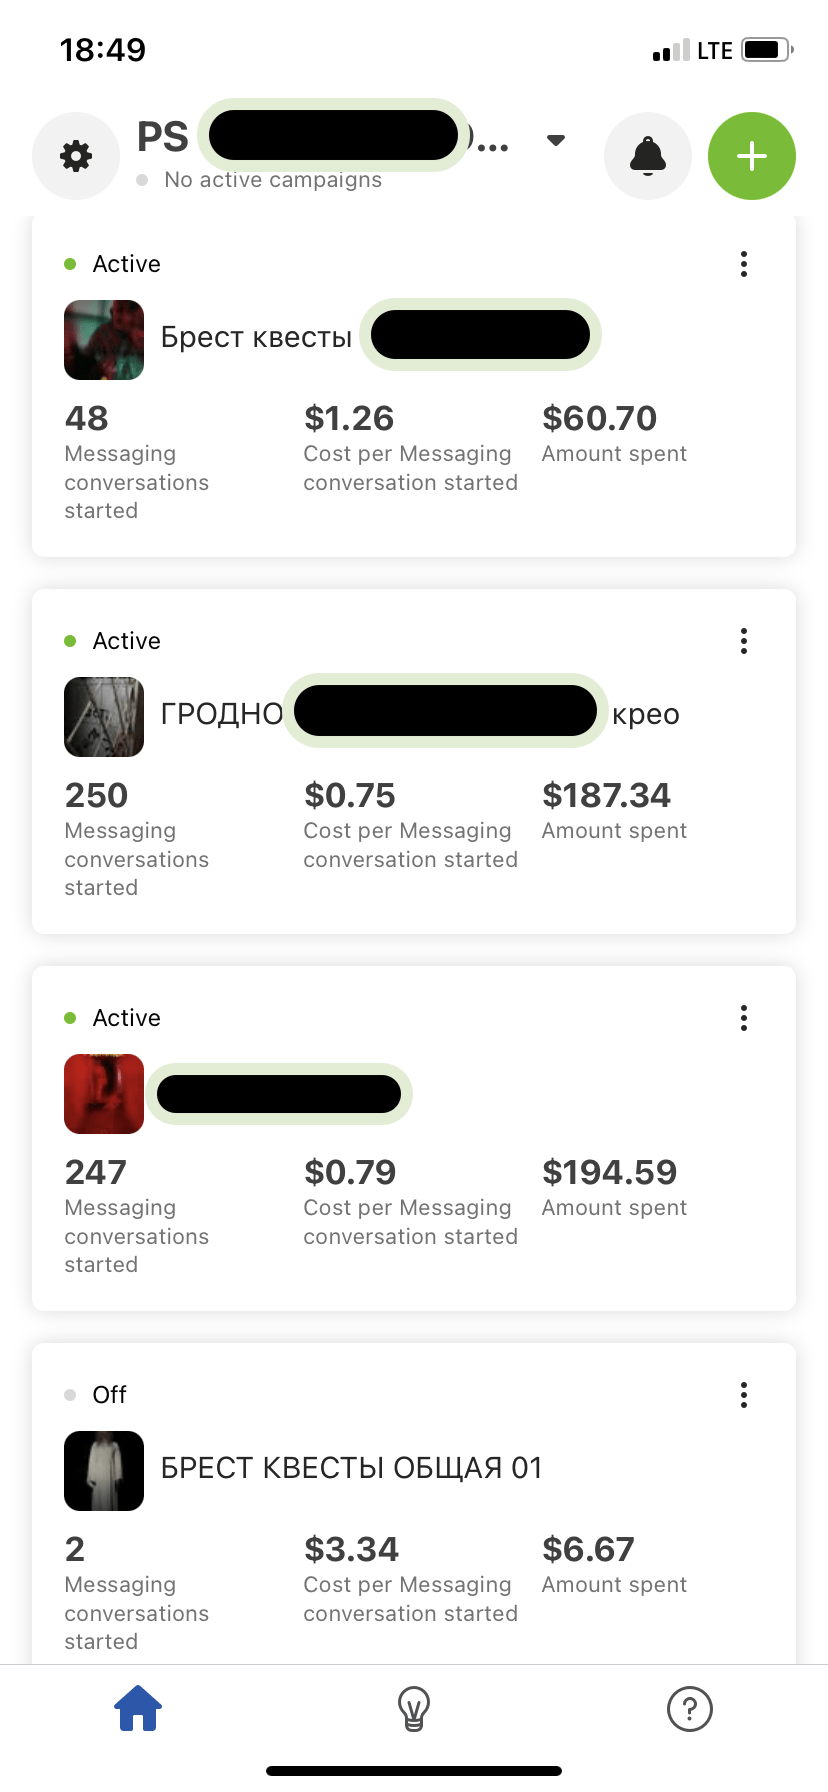The width and height of the screenshot is (828, 1792).
Task: Go to the Home tab icon
Action: pos(138,1708)
